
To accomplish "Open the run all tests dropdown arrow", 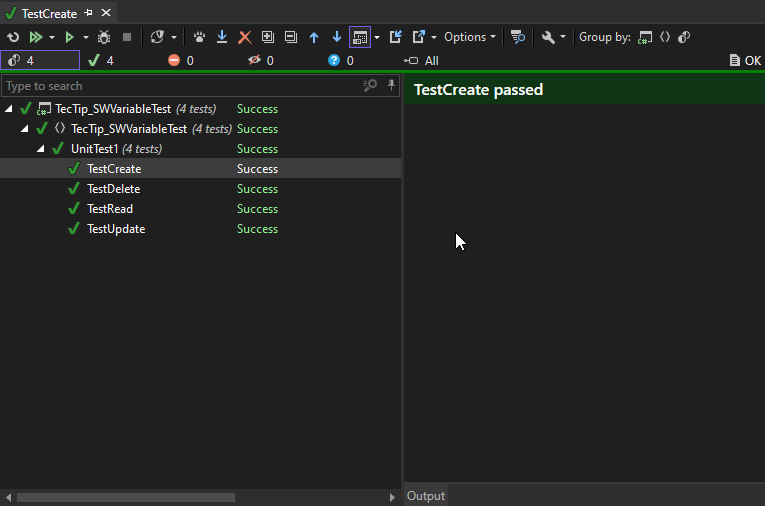I will pyautogui.click(x=52, y=37).
